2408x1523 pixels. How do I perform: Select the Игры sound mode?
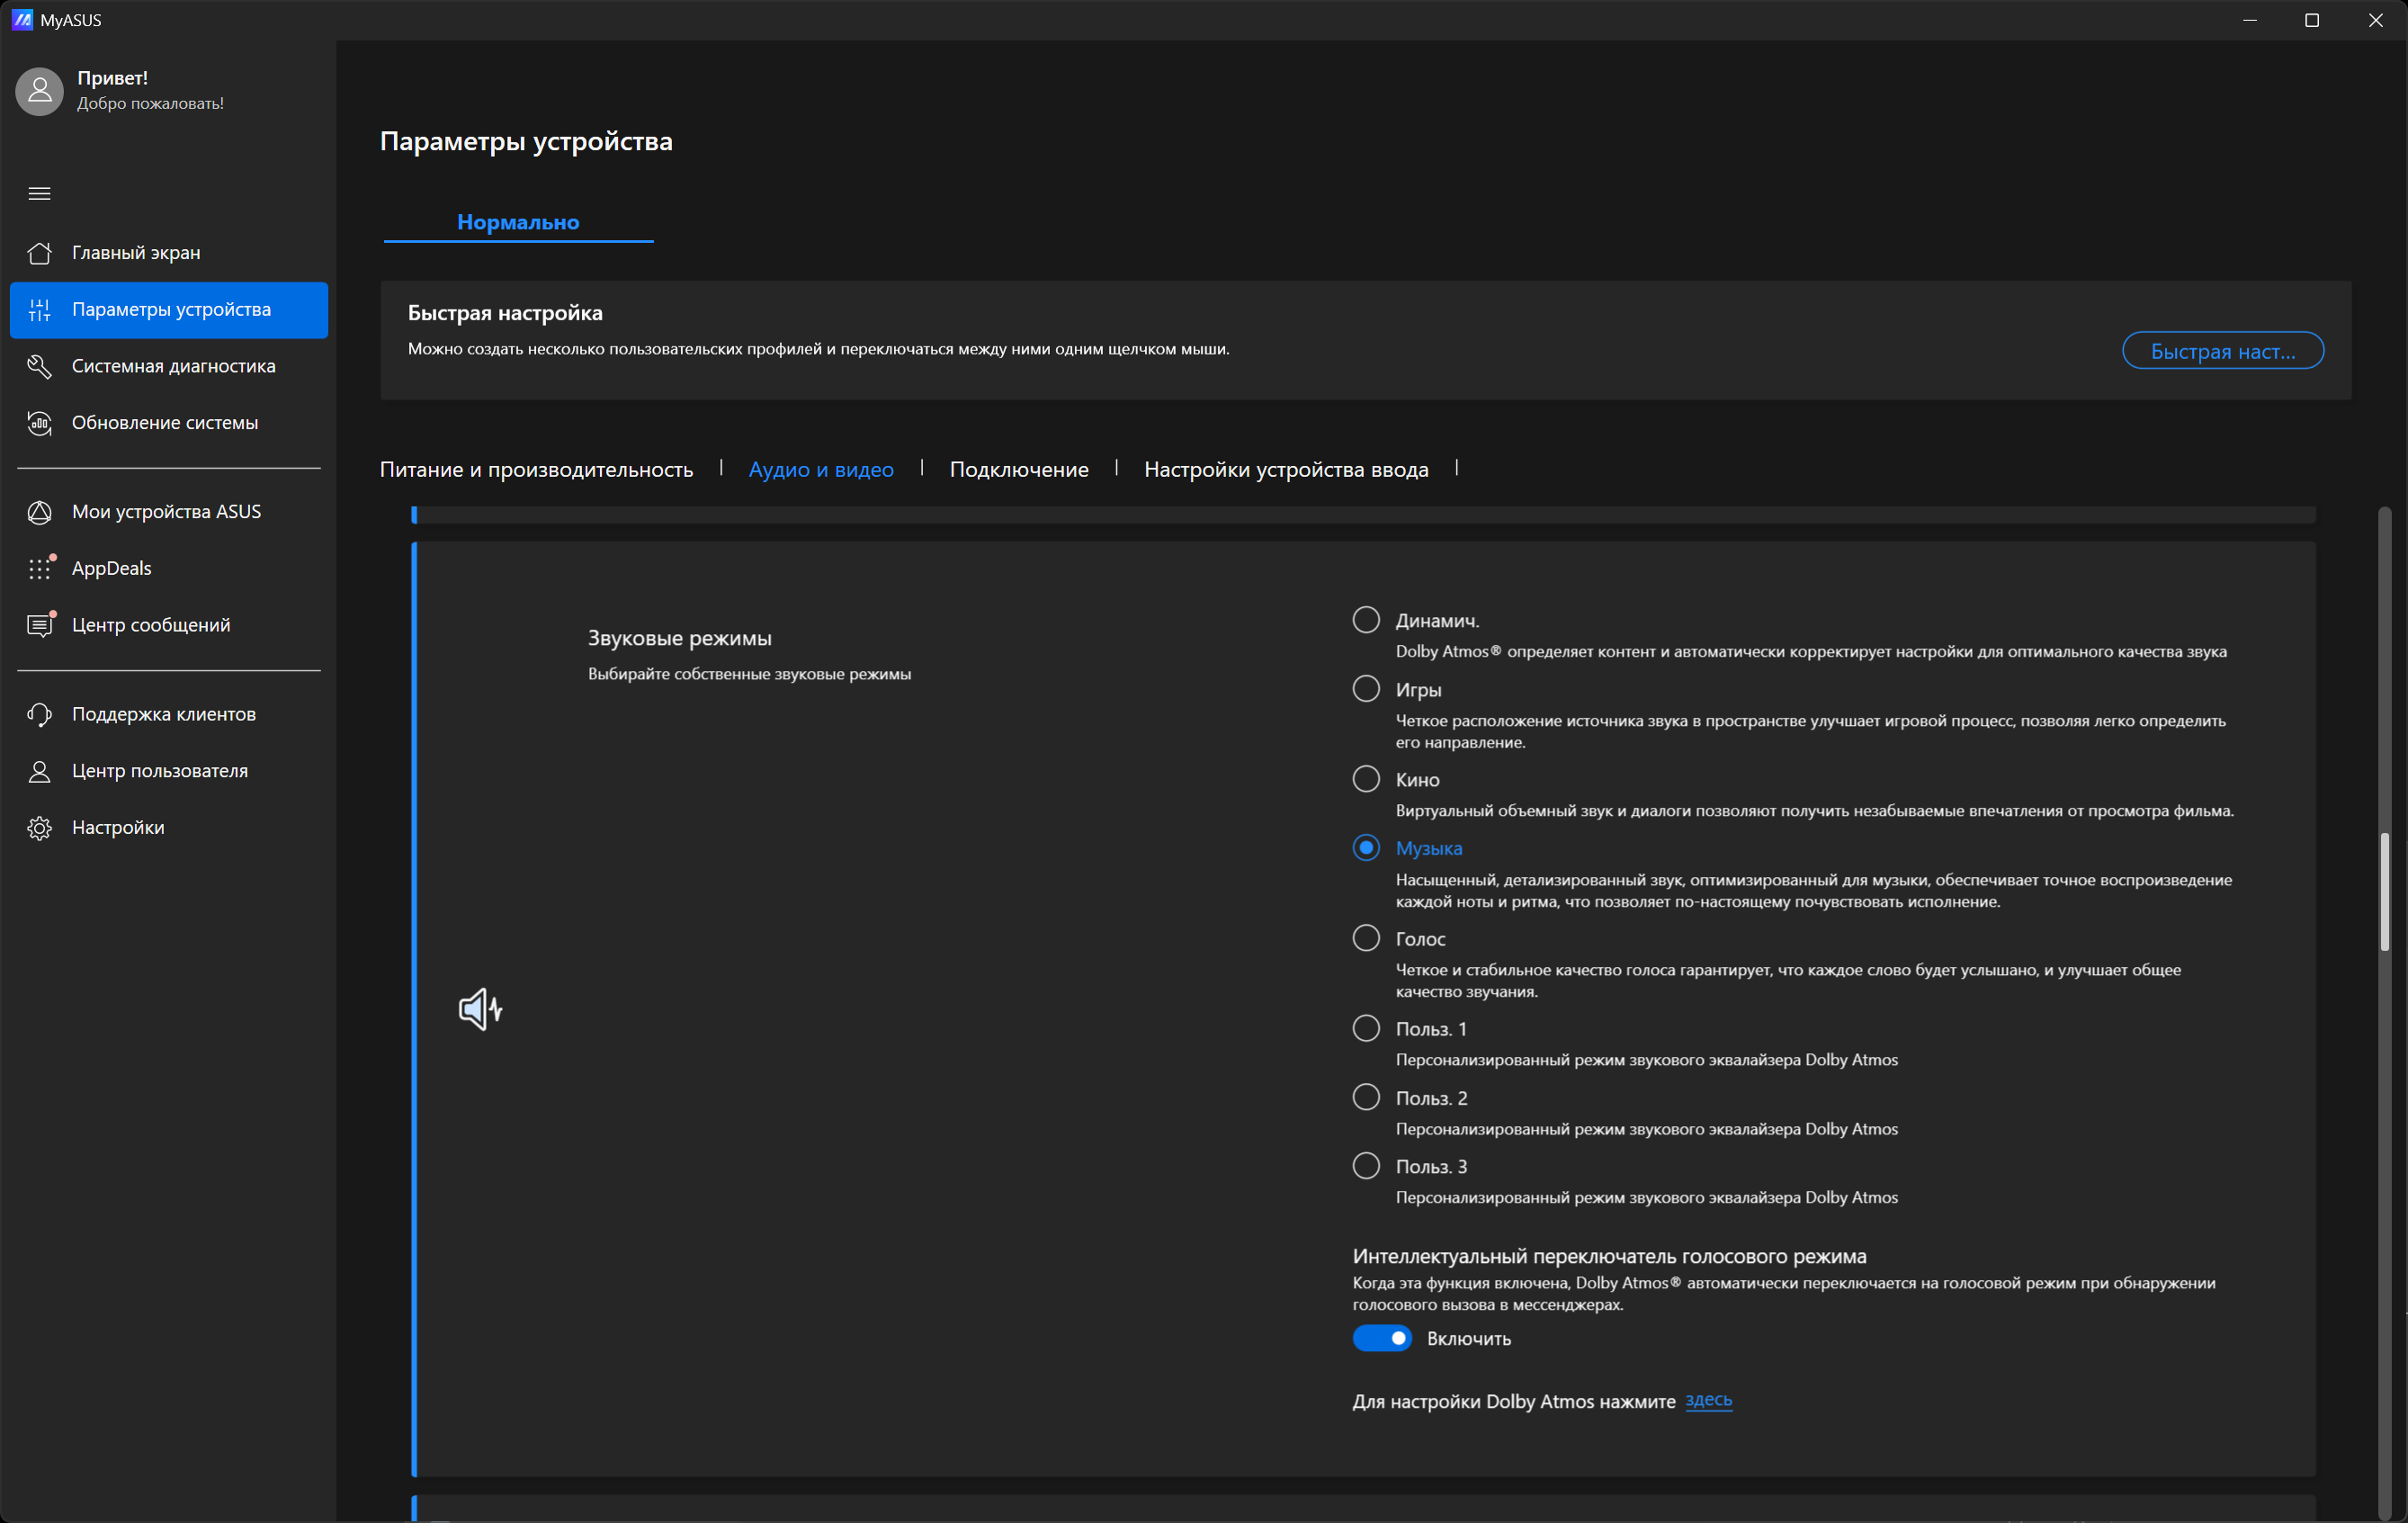pos(1366,689)
